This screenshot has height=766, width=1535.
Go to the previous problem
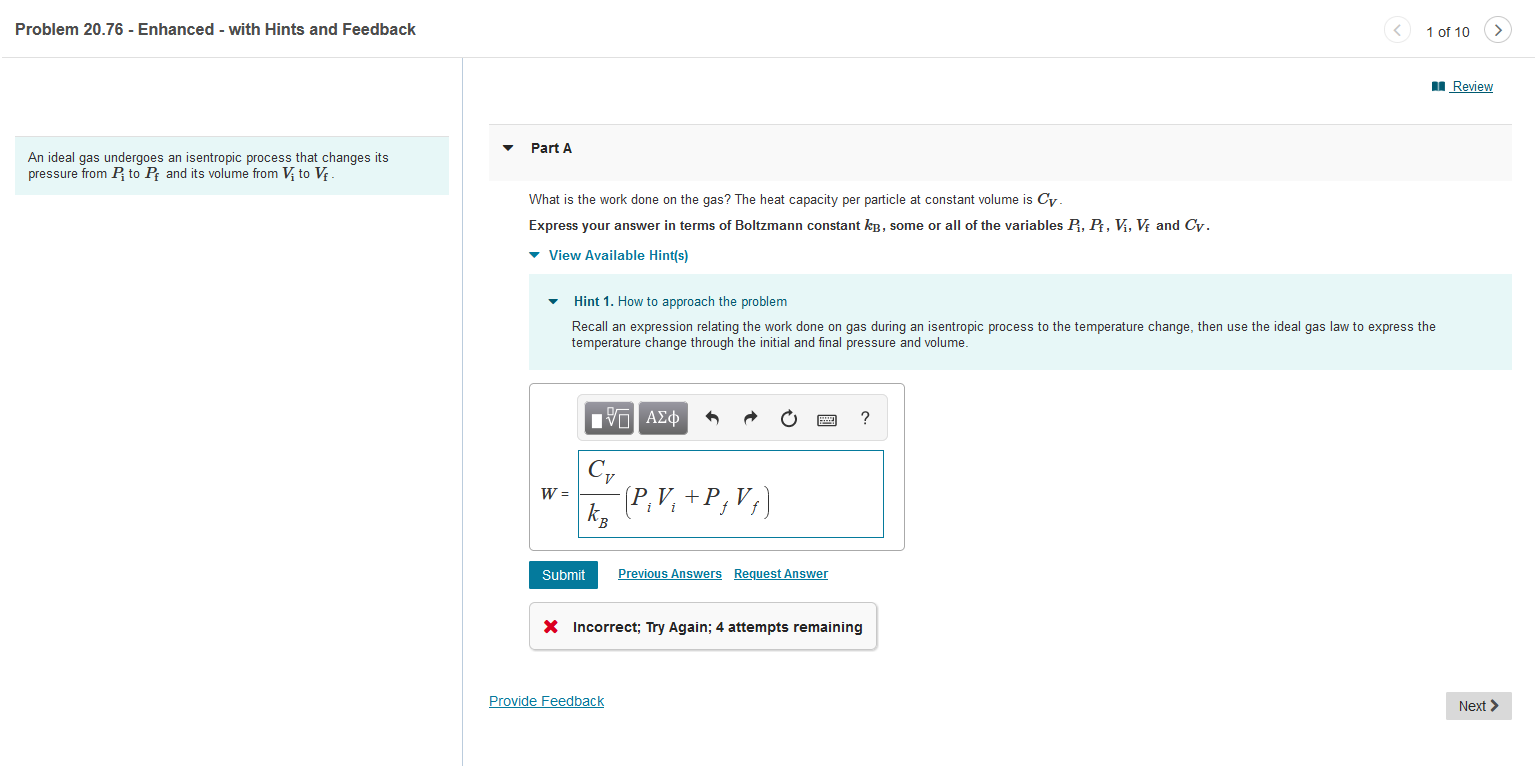point(1397,30)
